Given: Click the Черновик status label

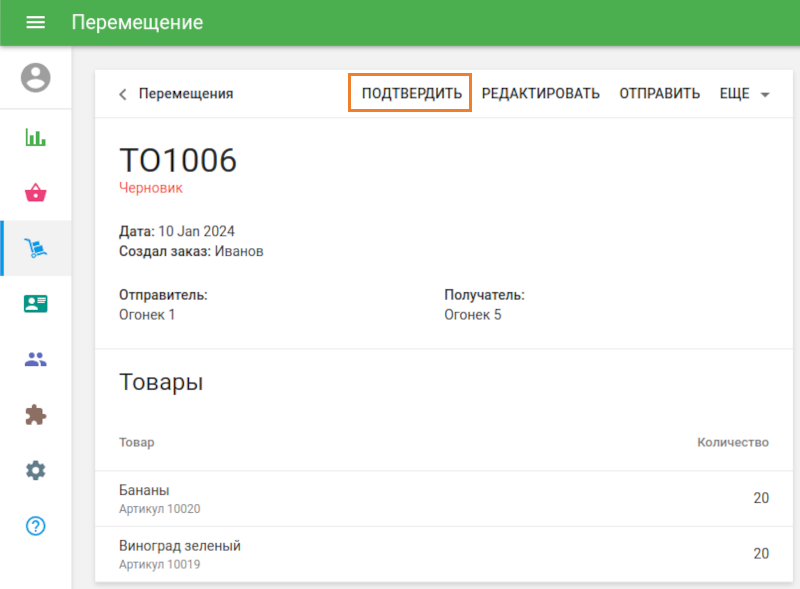Looking at the screenshot, I should tap(150, 188).
